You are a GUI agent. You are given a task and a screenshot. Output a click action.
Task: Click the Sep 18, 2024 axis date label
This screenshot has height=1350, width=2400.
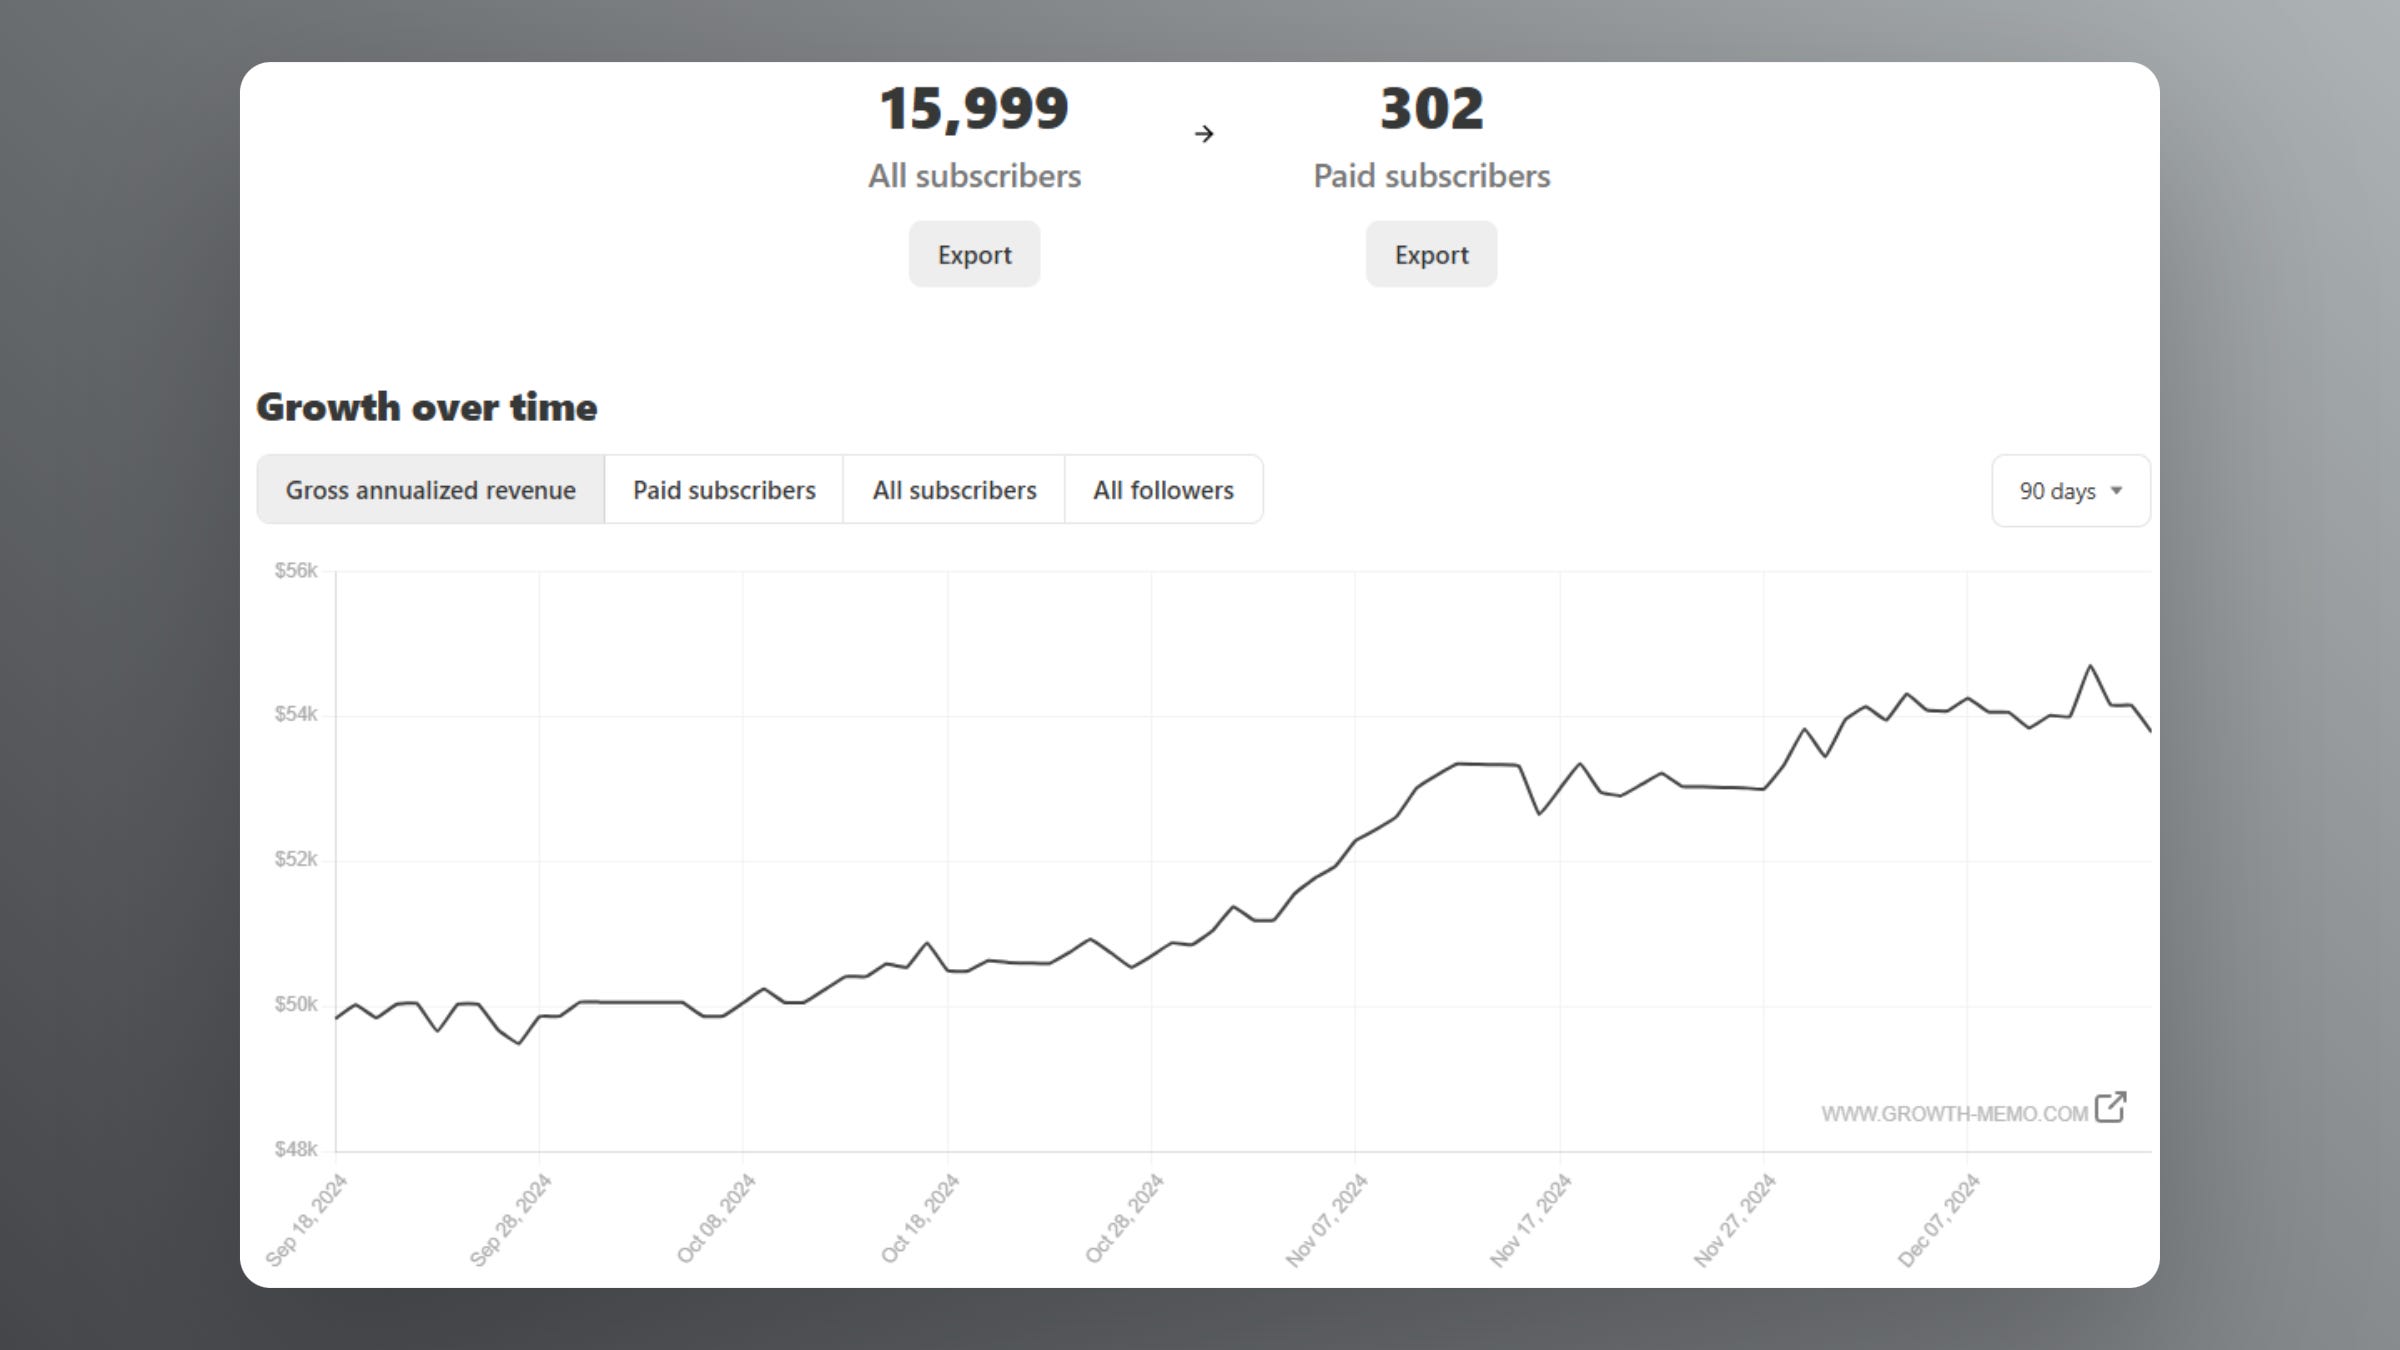pos(307,1219)
